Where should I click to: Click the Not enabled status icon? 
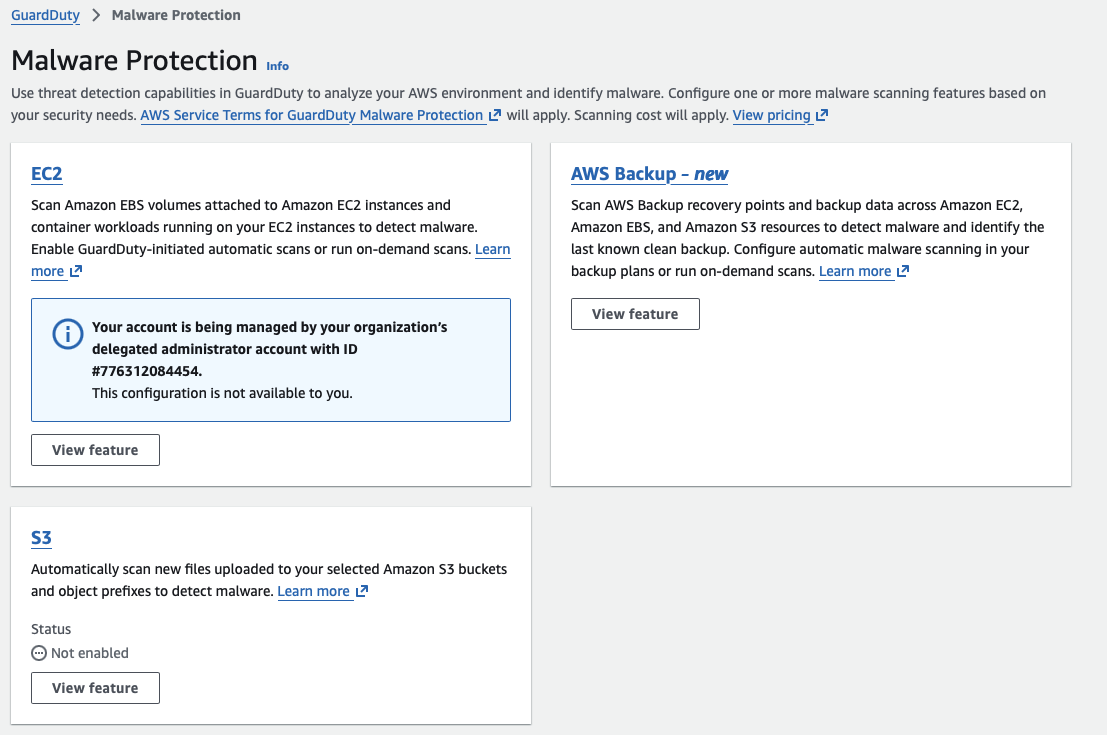tap(39, 653)
